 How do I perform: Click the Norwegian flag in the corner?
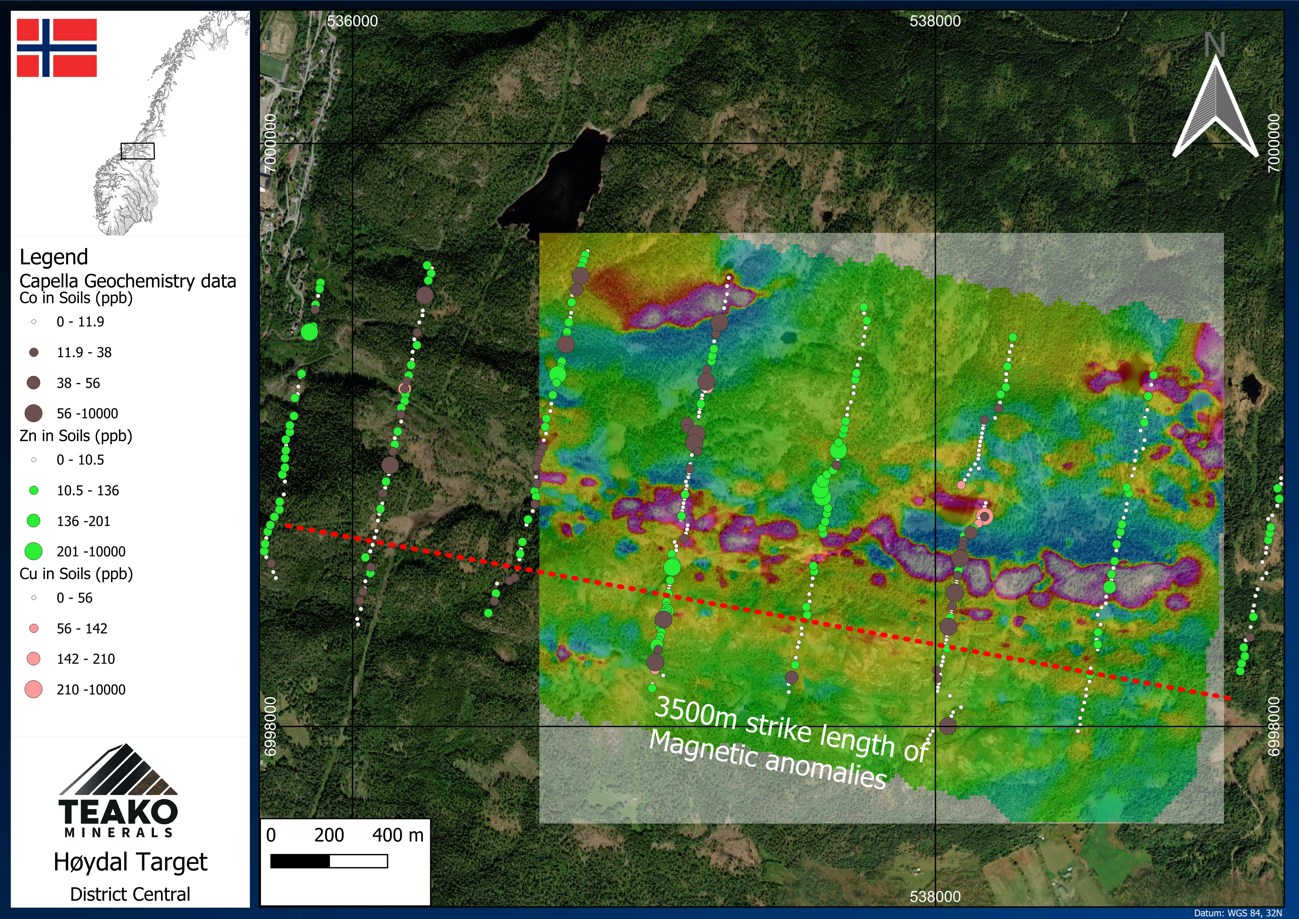pos(57,48)
